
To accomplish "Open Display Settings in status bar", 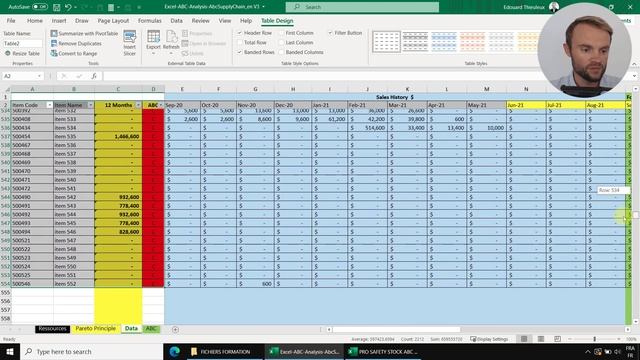I will pyautogui.click(x=489, y=339).
